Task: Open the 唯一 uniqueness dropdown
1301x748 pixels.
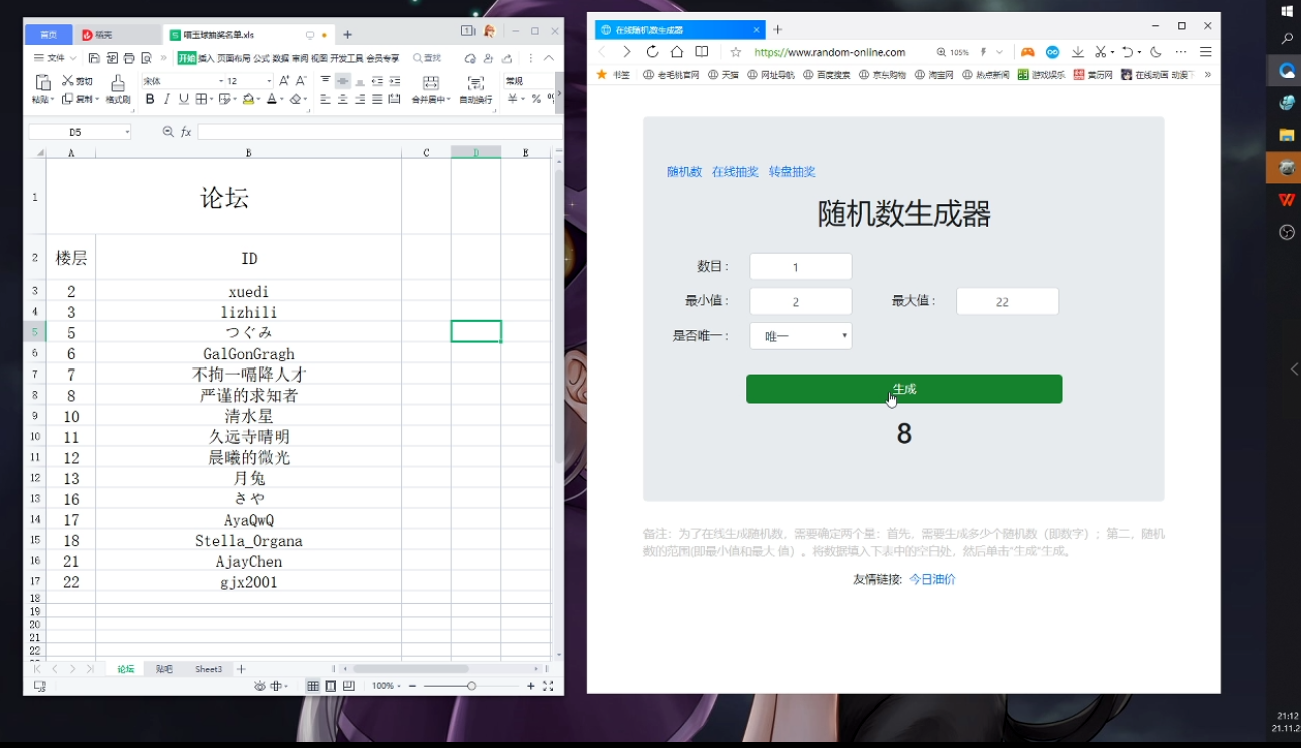Action: (800, 336)
